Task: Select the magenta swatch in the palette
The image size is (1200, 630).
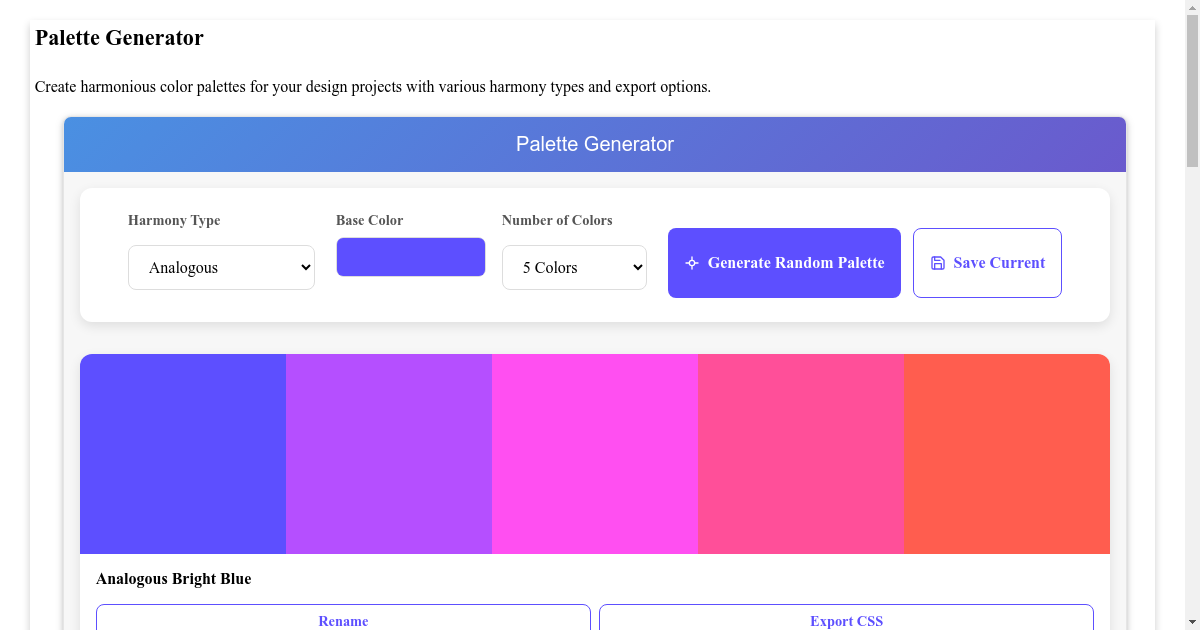Action: tap(595, 453)
